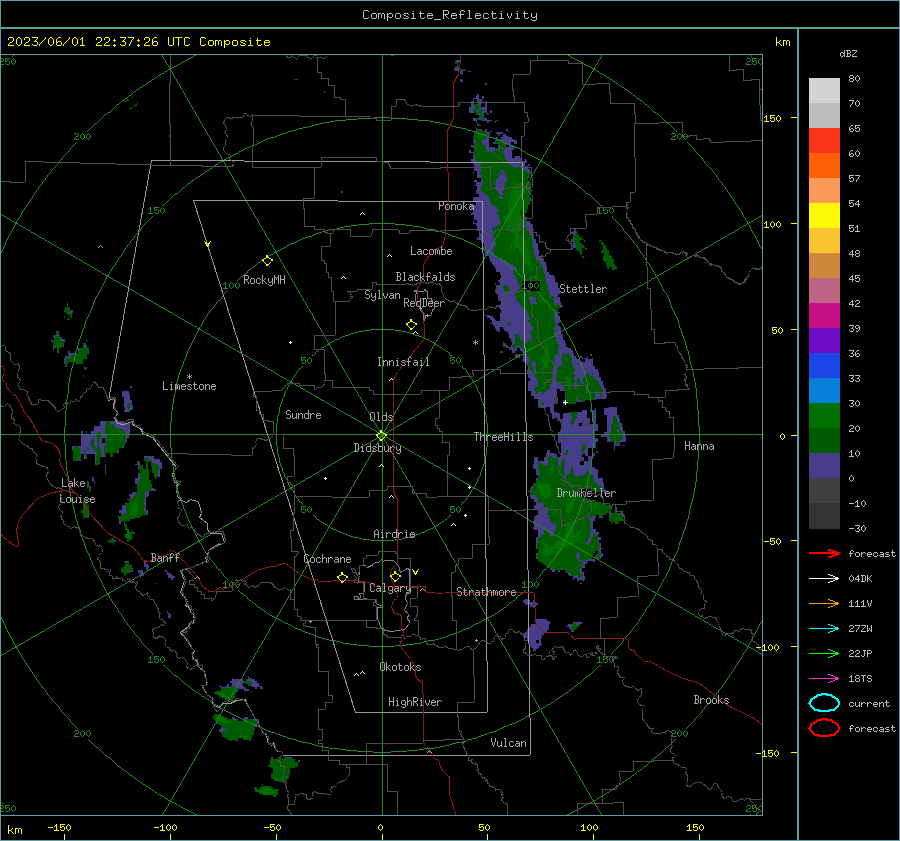Click the Drumheller label on the map
Screen dimensions: 900x841
[586, 493]
